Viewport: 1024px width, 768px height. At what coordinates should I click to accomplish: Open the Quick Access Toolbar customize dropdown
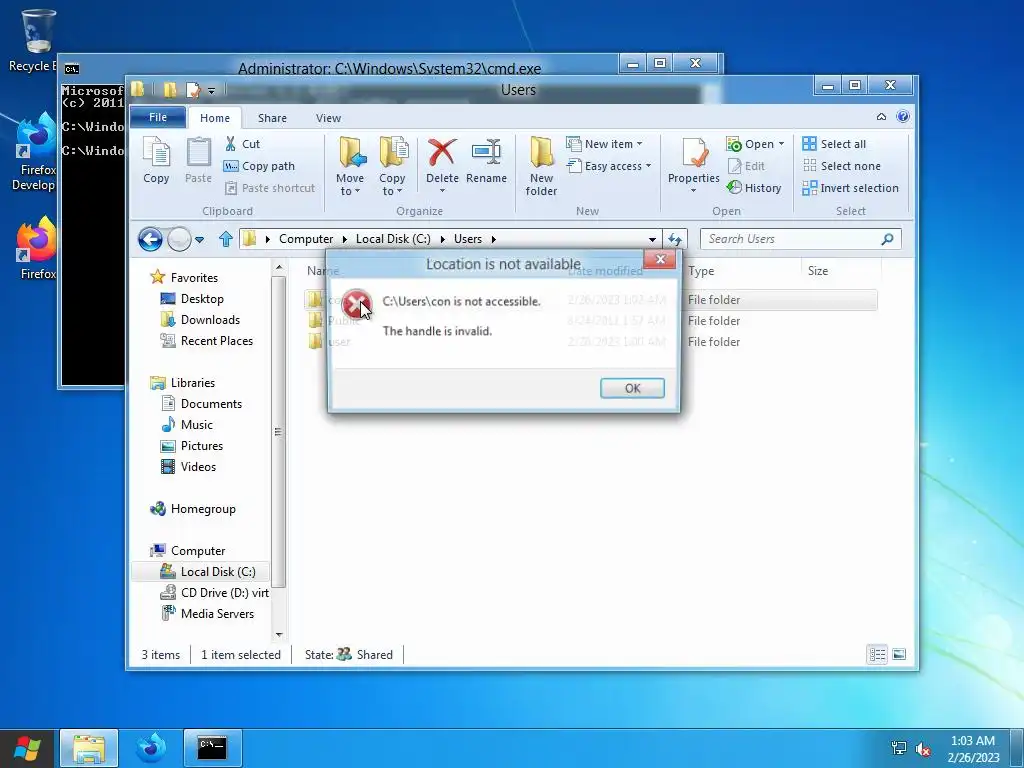(x=212, y=91)
